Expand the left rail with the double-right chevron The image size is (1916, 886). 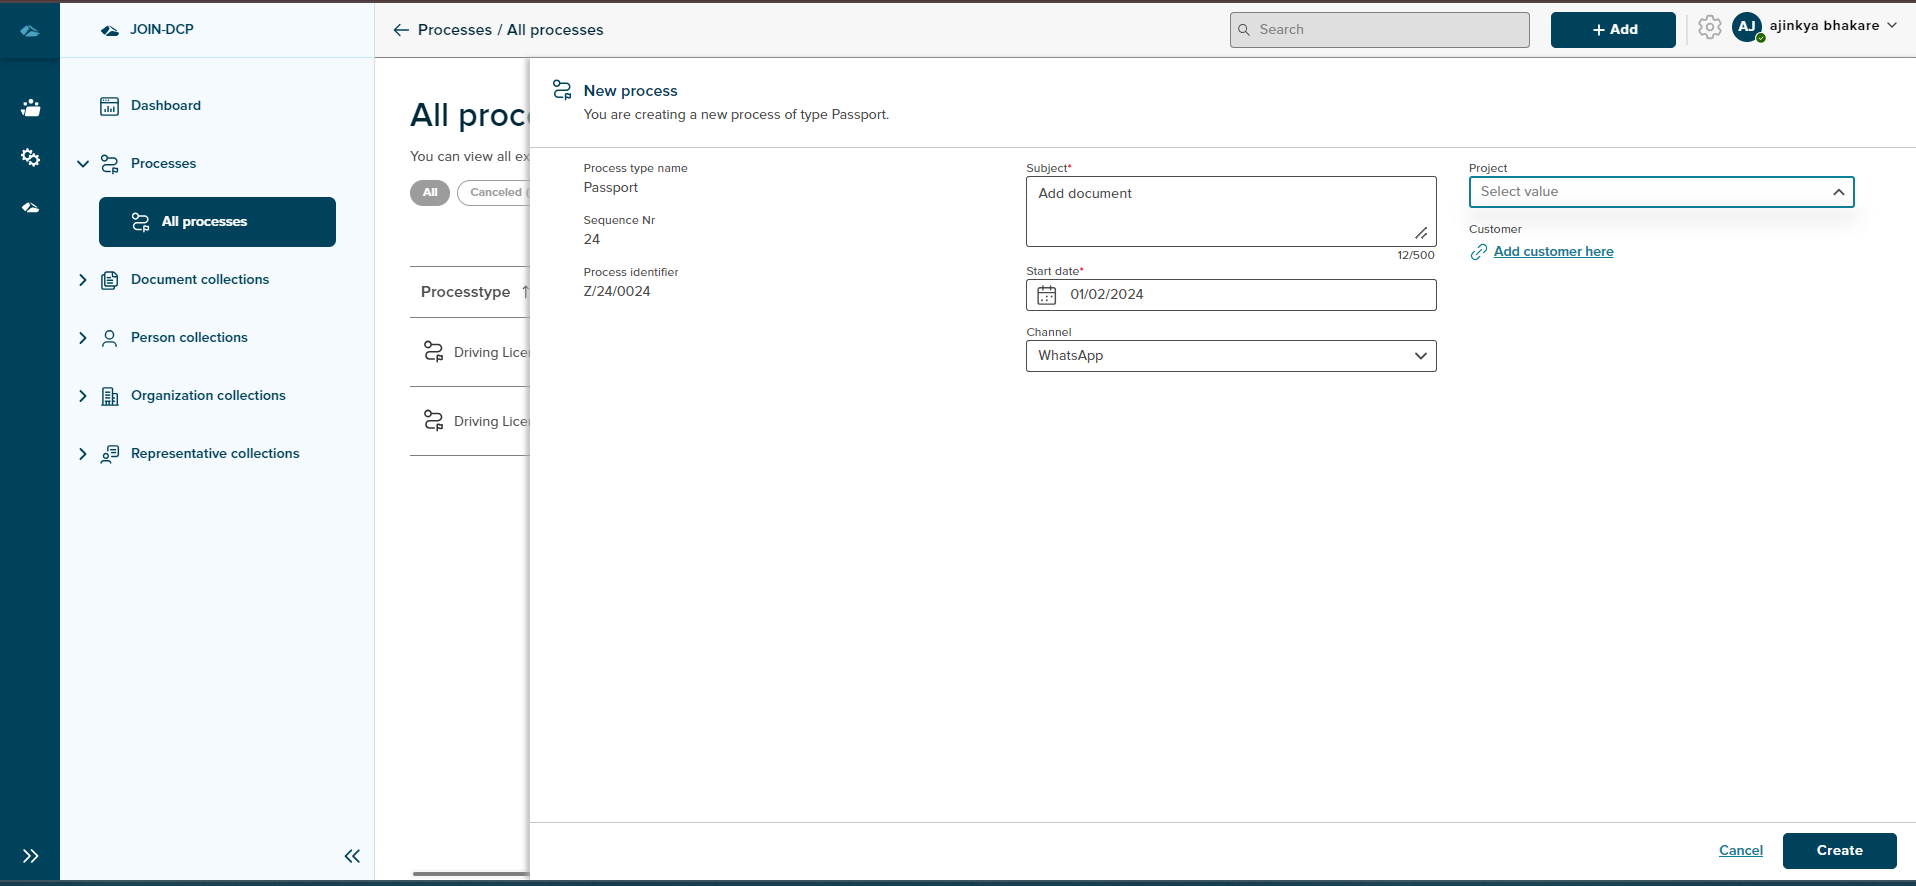click(x=30, y=856)
